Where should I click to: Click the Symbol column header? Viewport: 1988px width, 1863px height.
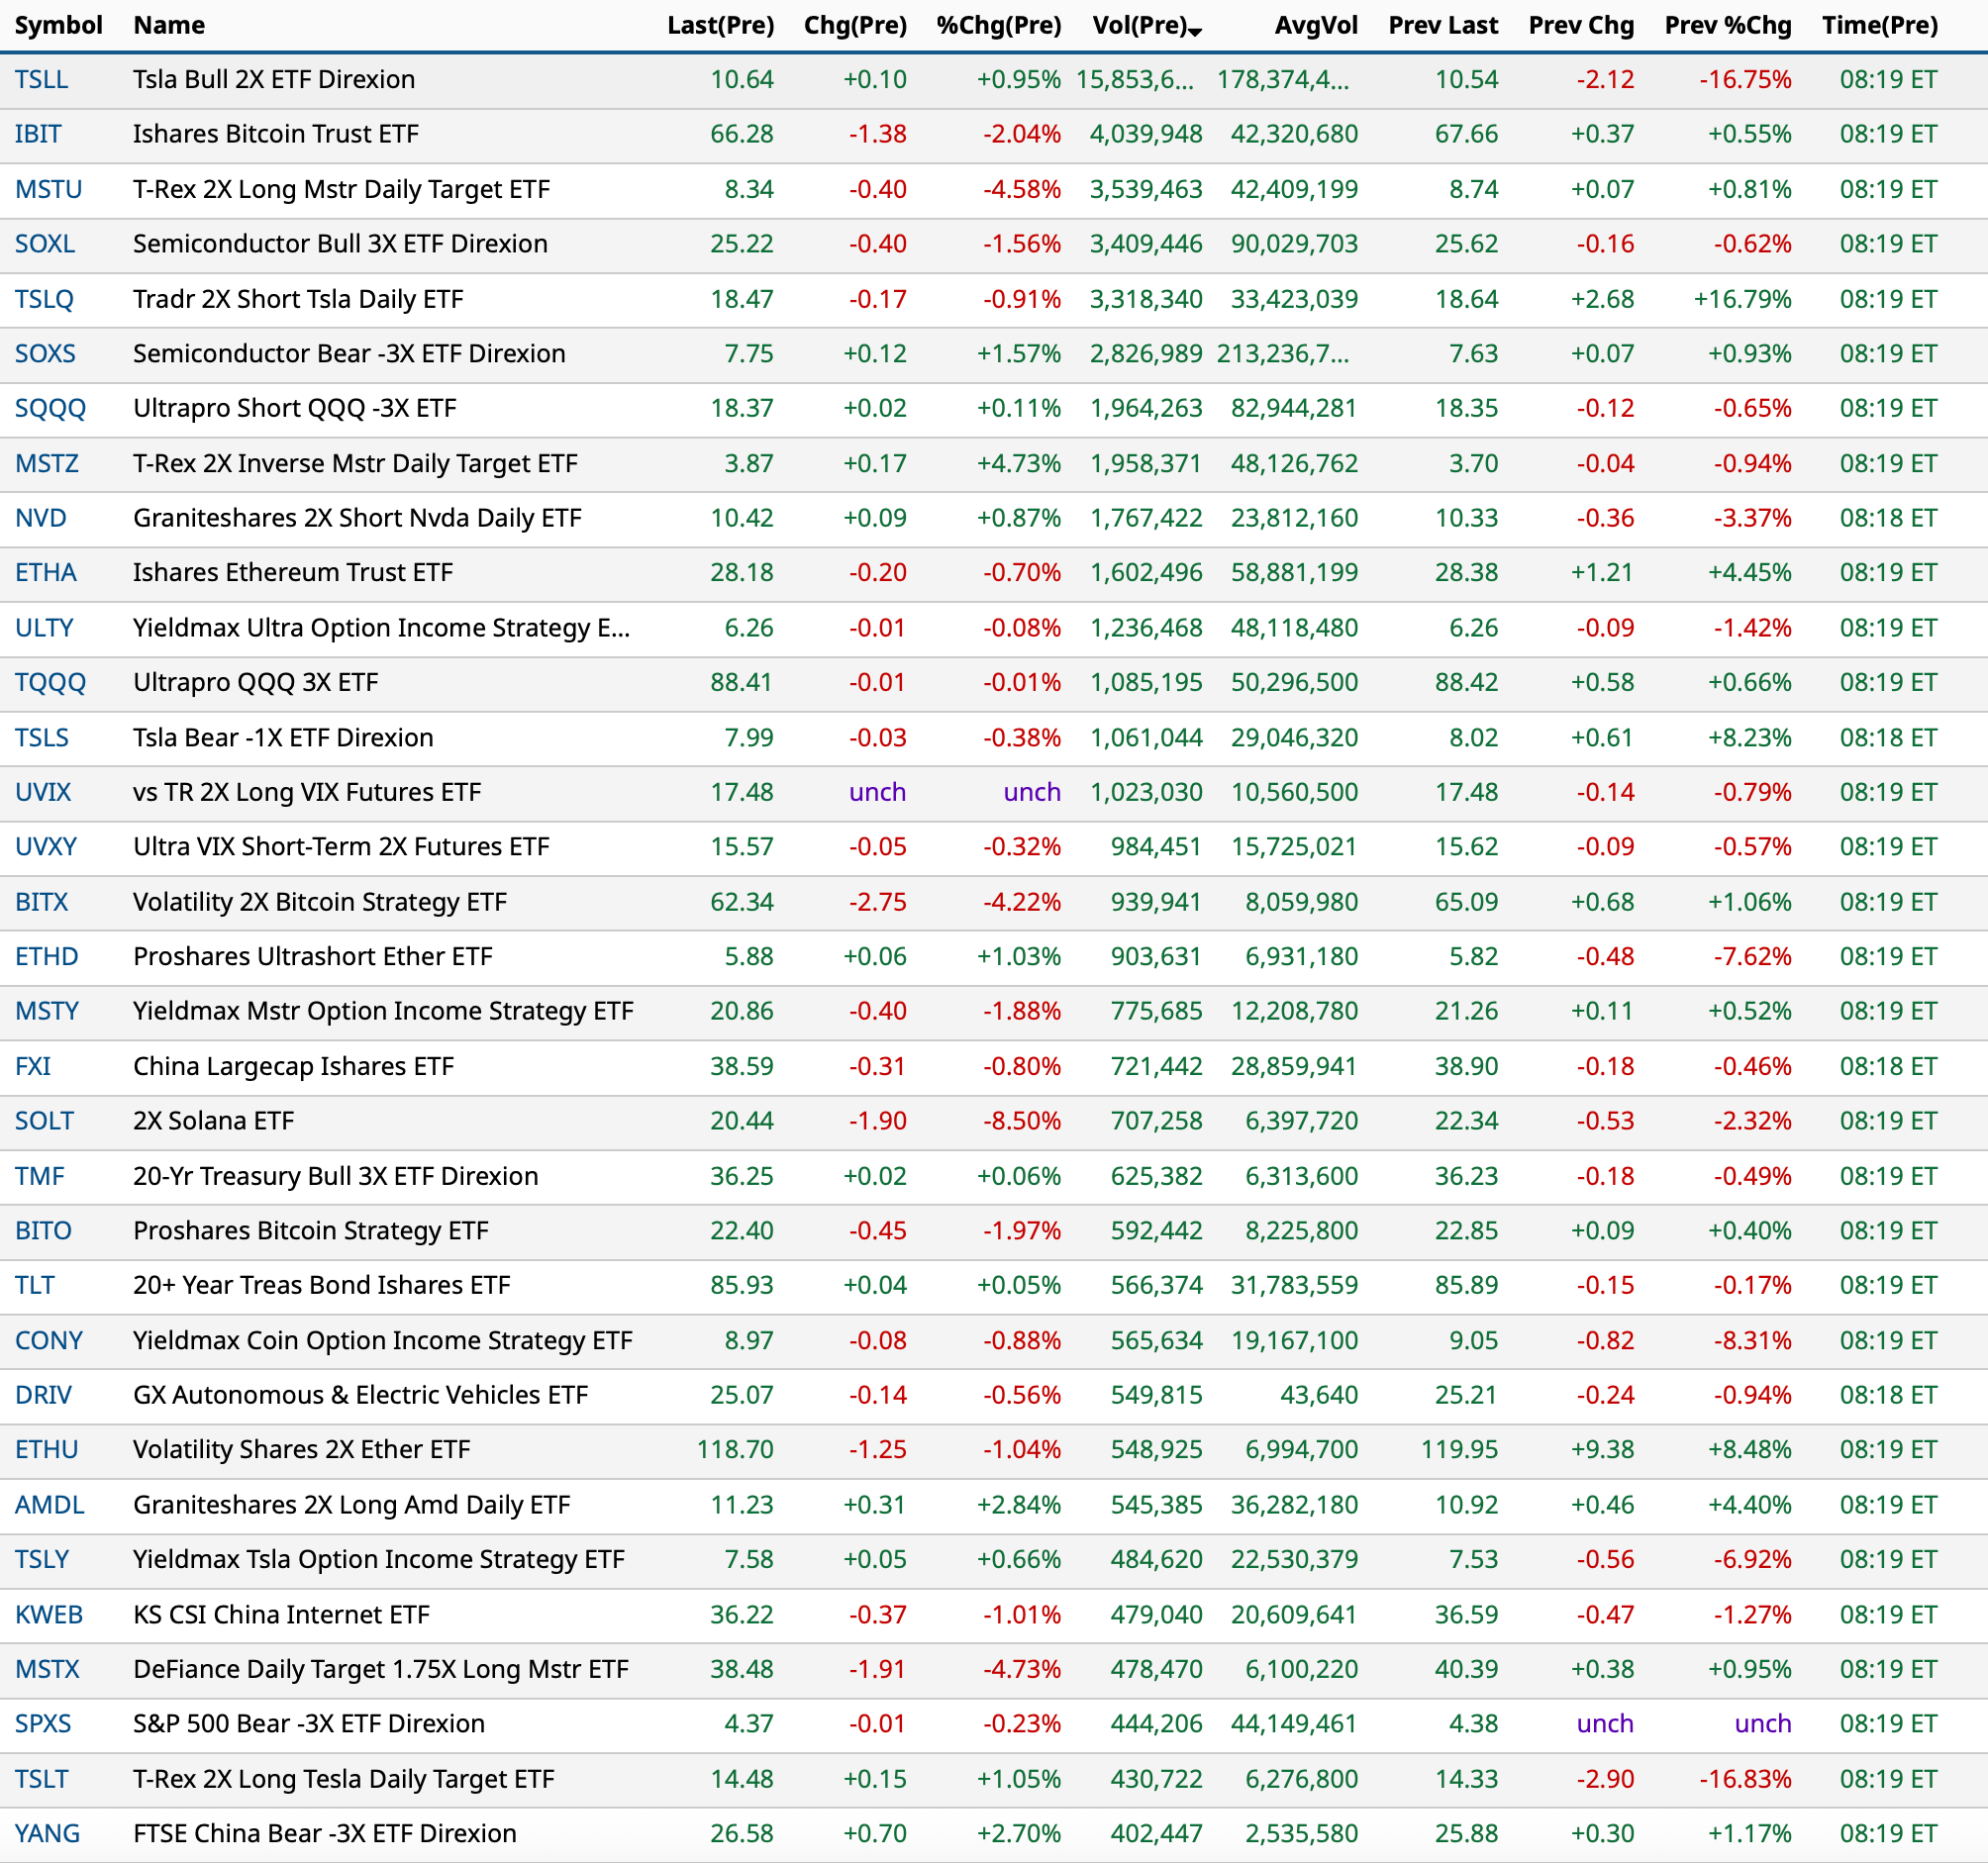58,26
